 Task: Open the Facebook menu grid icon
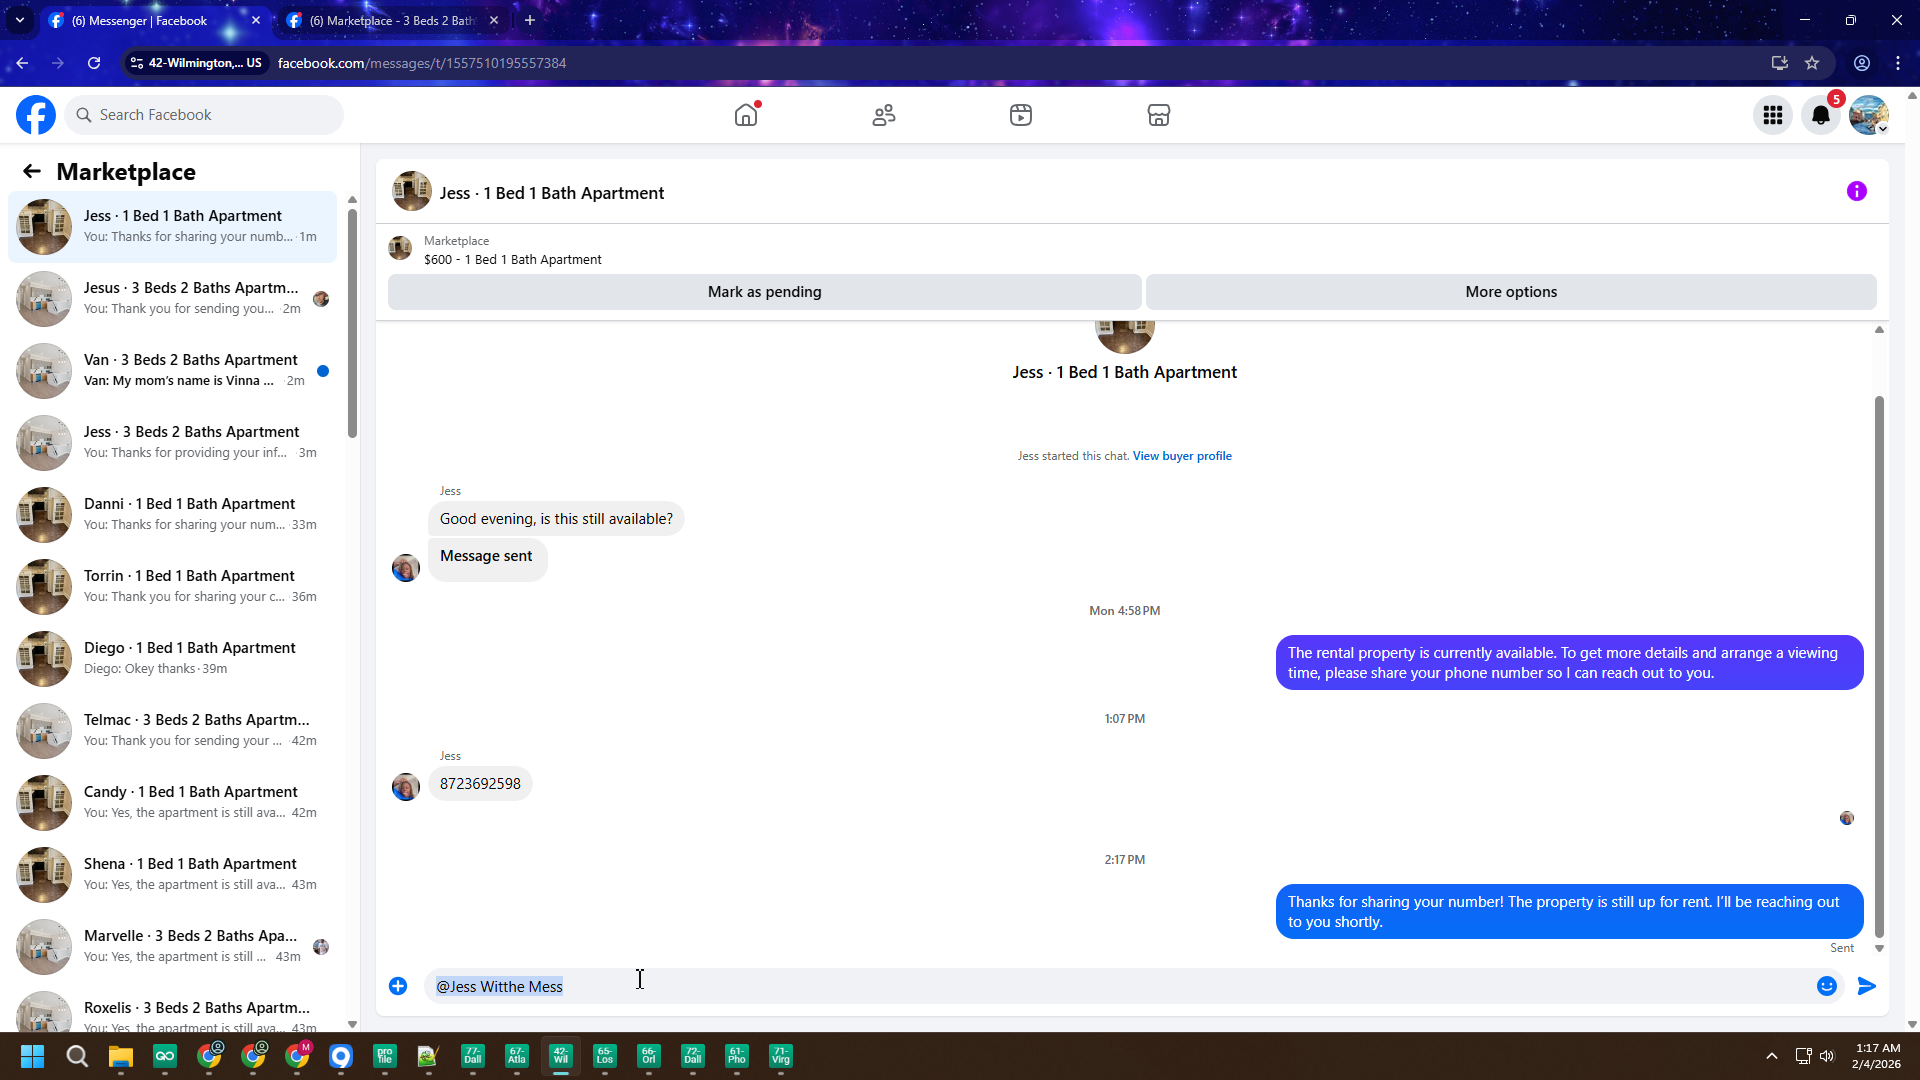[1772, 115]
